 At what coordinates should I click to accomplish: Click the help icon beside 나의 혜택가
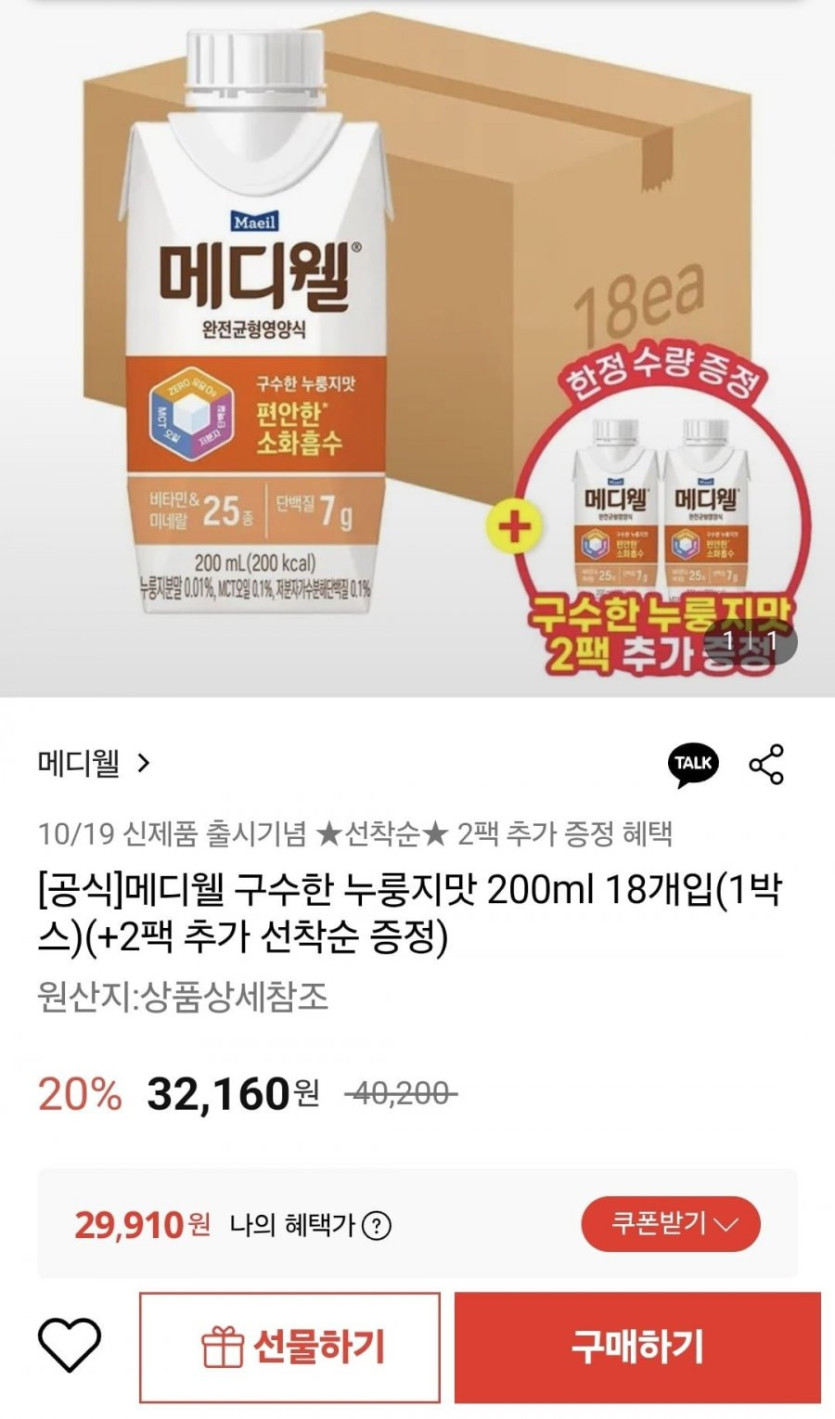(x=376, y=1225)
